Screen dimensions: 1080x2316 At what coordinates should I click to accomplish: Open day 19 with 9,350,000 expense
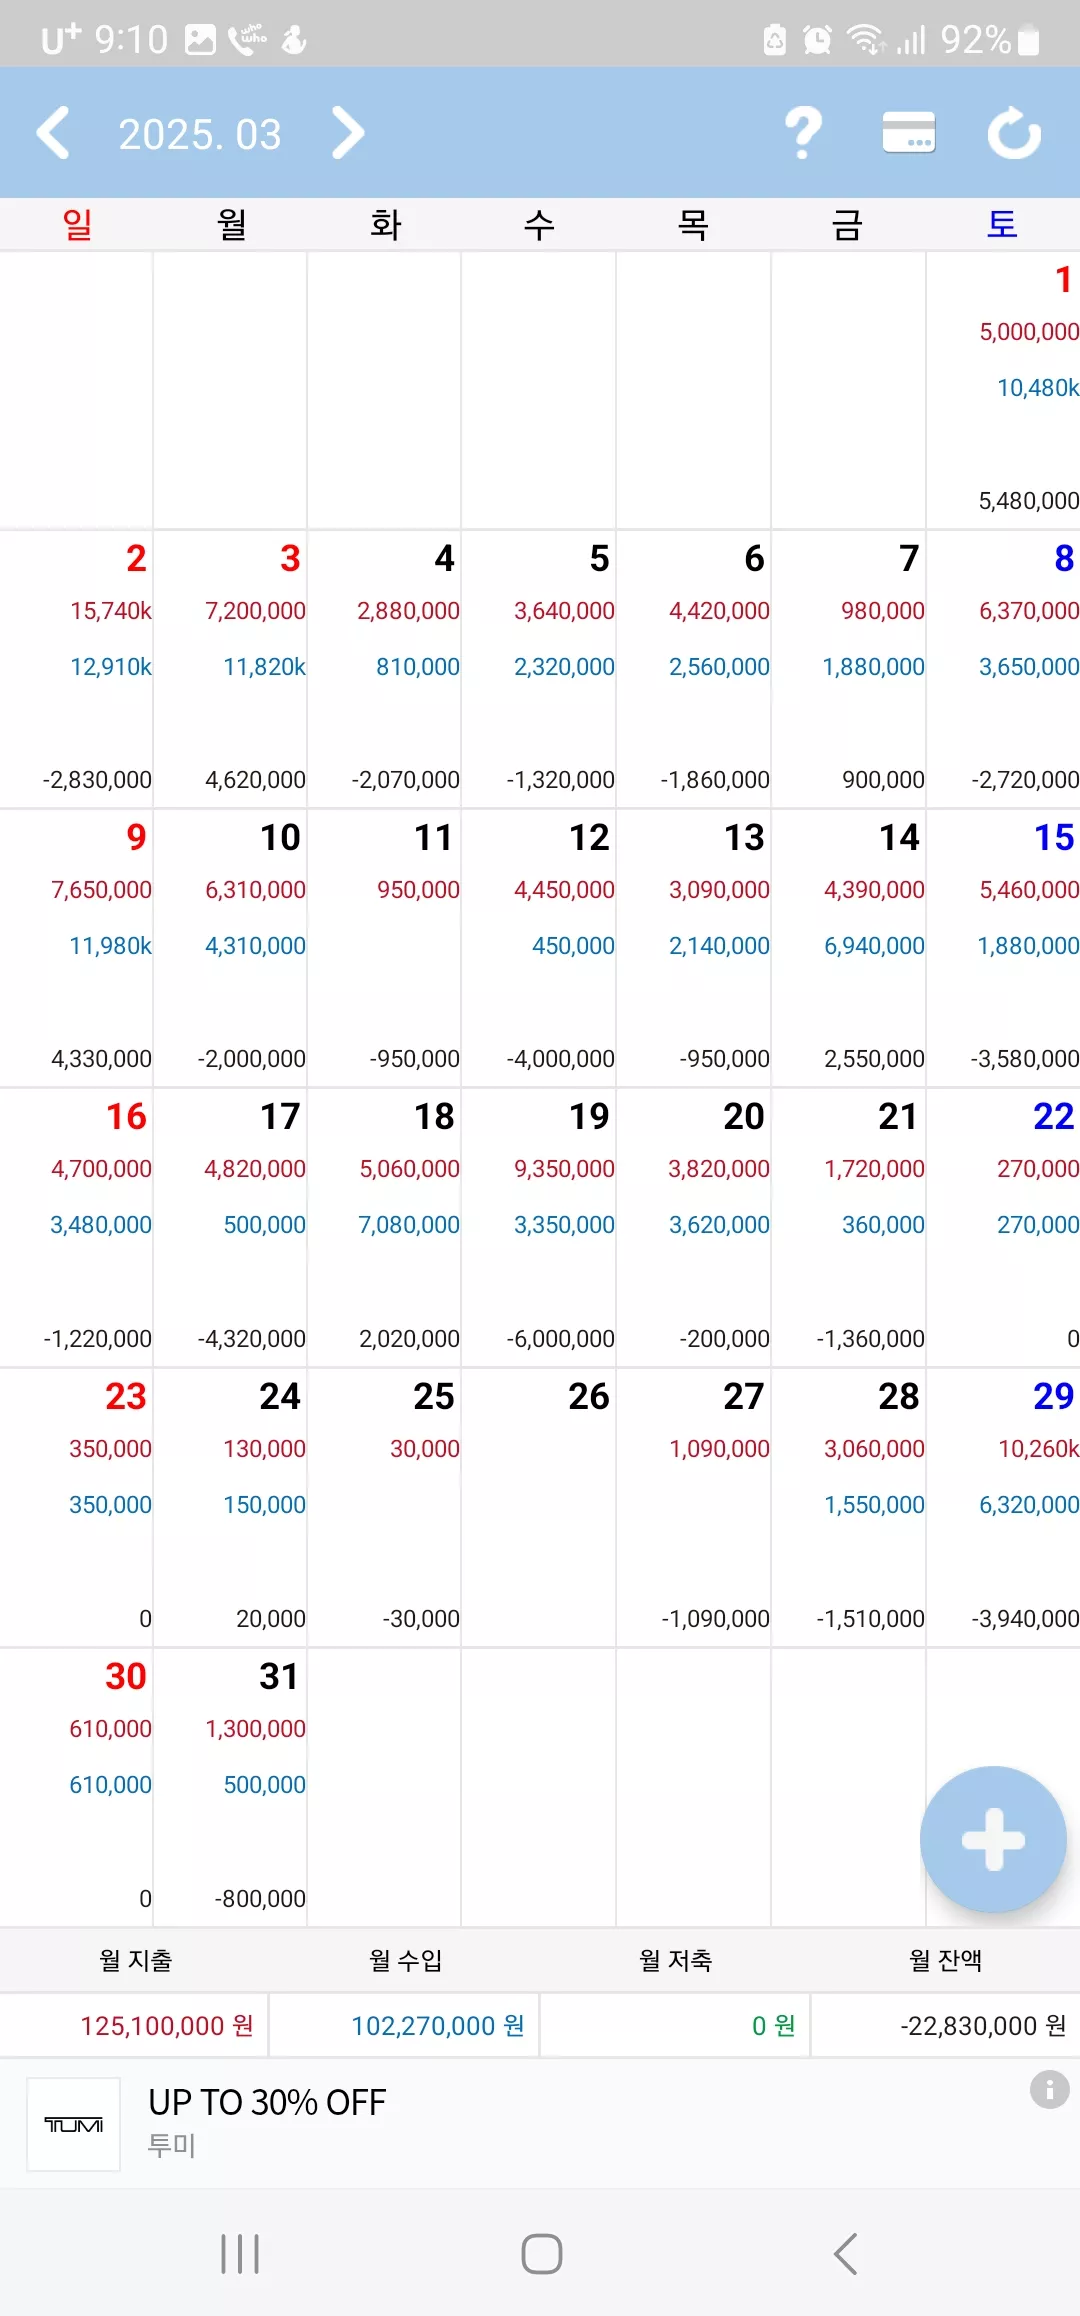click(539, 1228)
